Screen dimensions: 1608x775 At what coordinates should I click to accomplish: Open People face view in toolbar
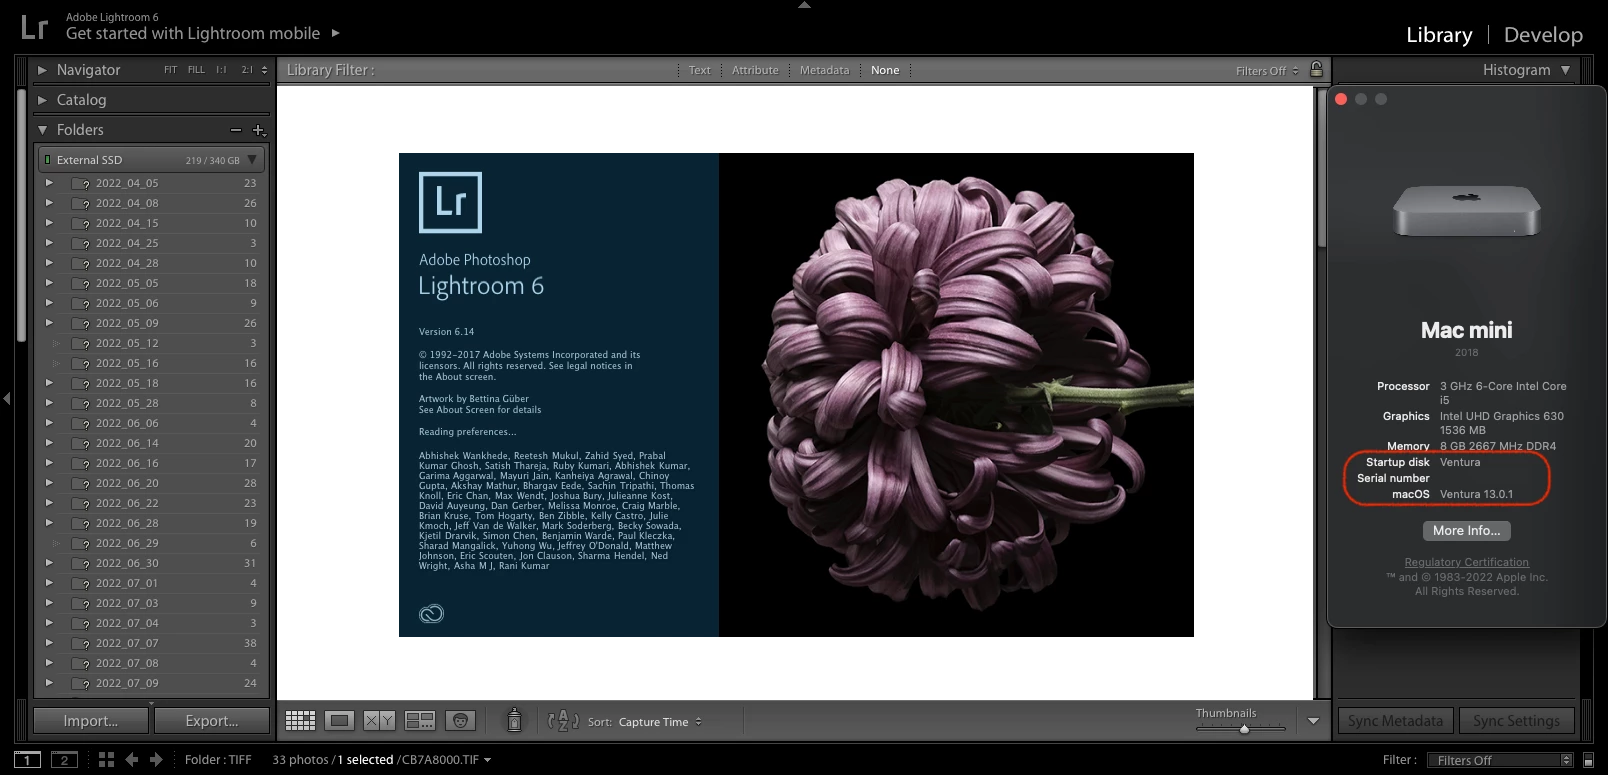click(x=460, y=720)
